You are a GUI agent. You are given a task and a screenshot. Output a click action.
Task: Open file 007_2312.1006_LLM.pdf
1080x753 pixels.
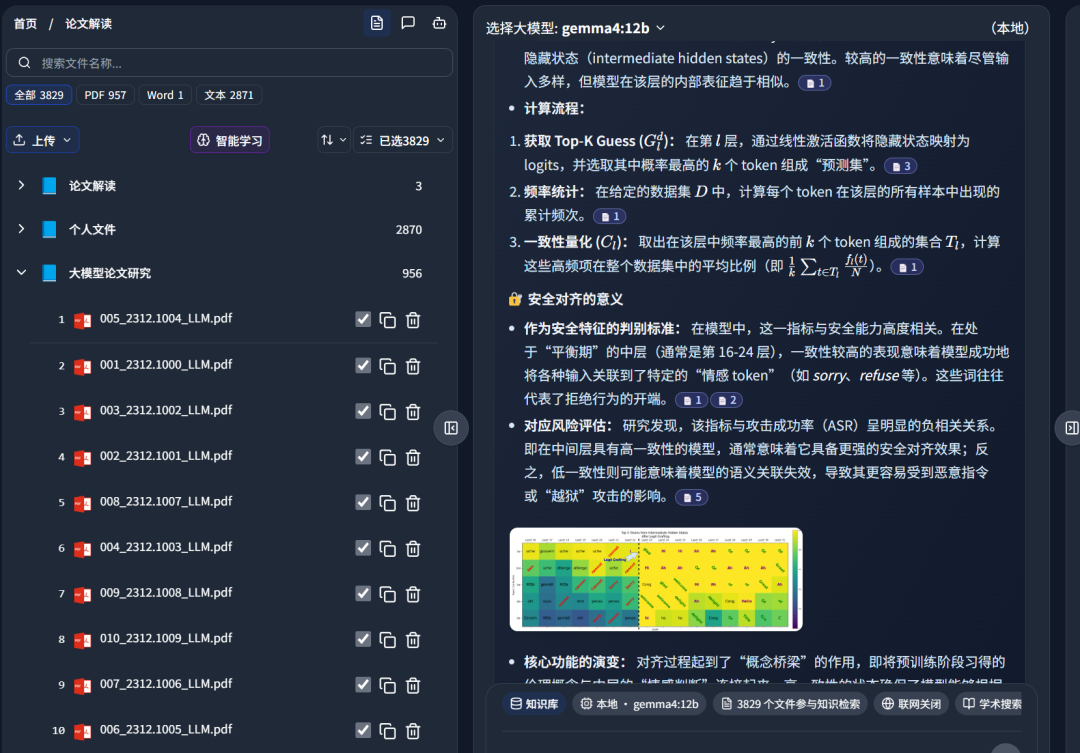pos(166,683)
